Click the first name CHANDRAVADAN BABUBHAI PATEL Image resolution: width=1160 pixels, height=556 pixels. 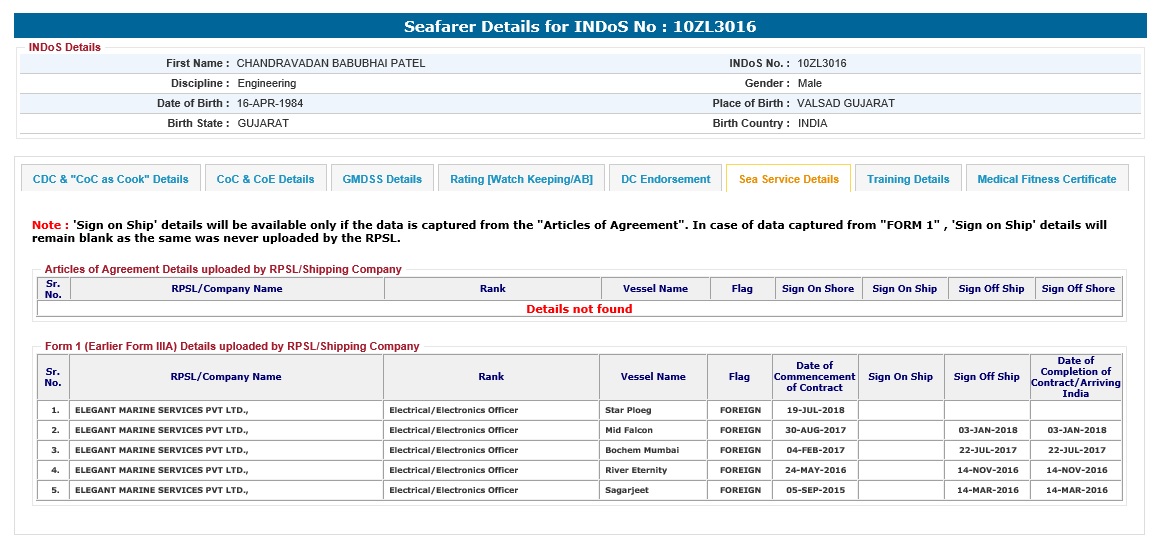click(330, 64)
